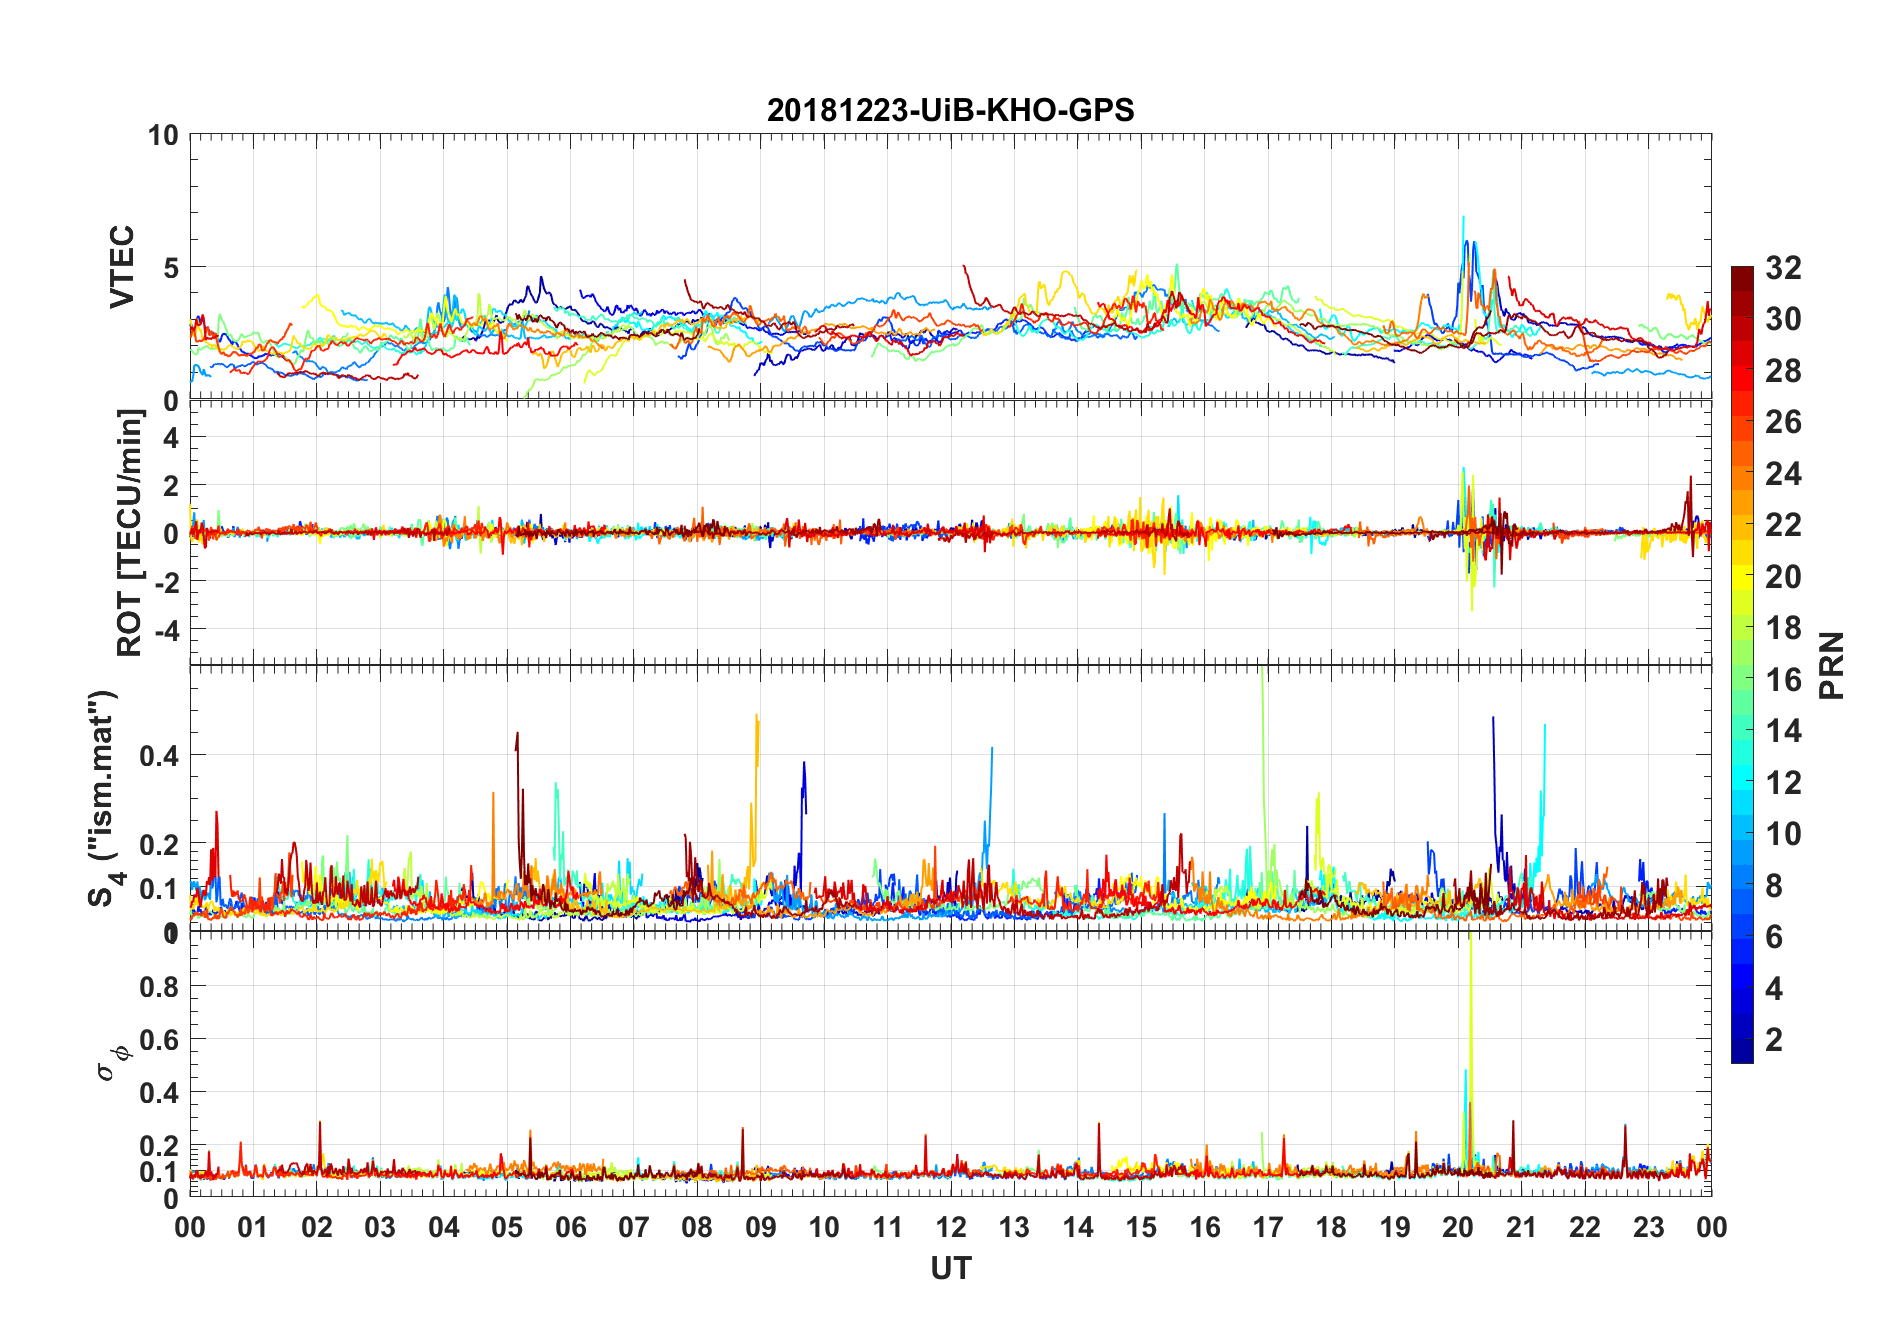This screenshot has width=1902, height=1330.
Task: Click x-axis hour tick 11
Action: [888, 1227]
